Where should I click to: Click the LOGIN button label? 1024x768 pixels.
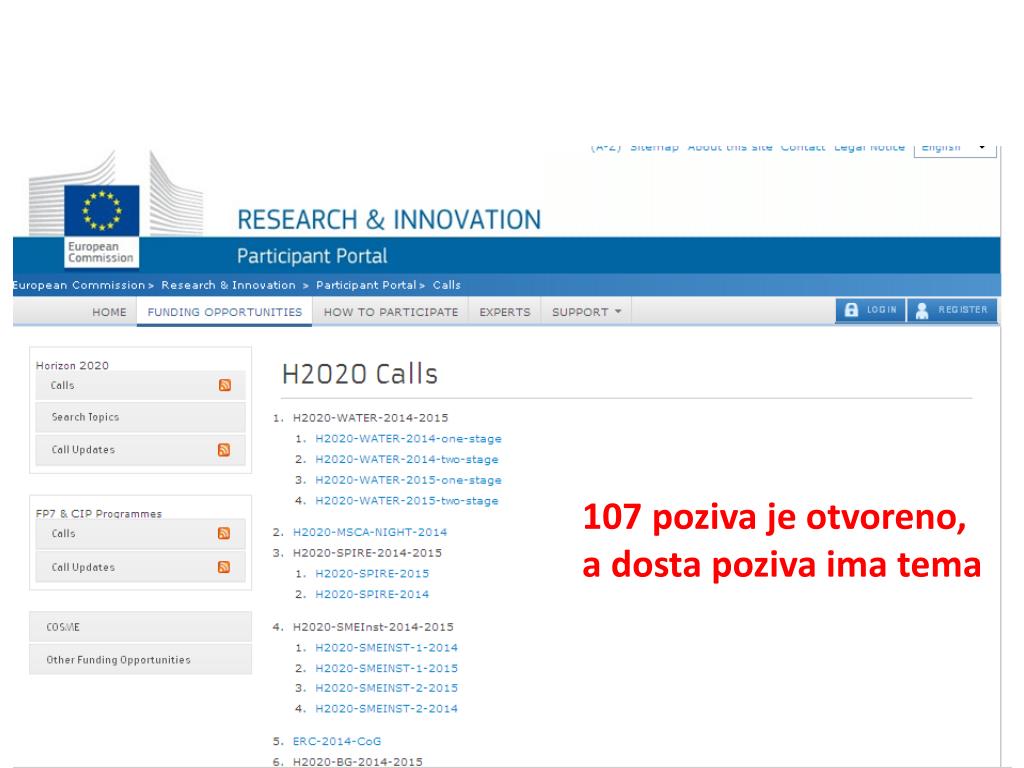(882, 310)
